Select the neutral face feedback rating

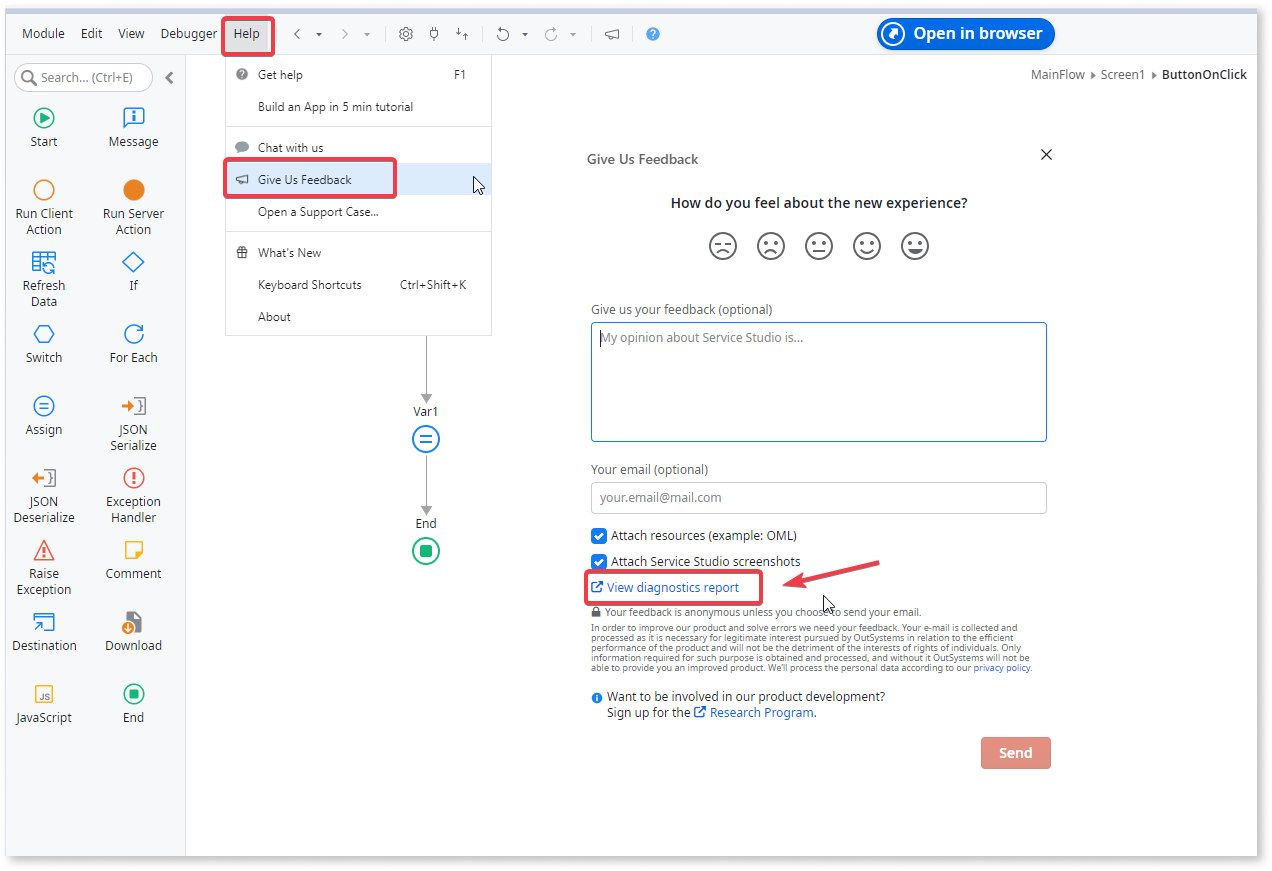pos(819,245)
